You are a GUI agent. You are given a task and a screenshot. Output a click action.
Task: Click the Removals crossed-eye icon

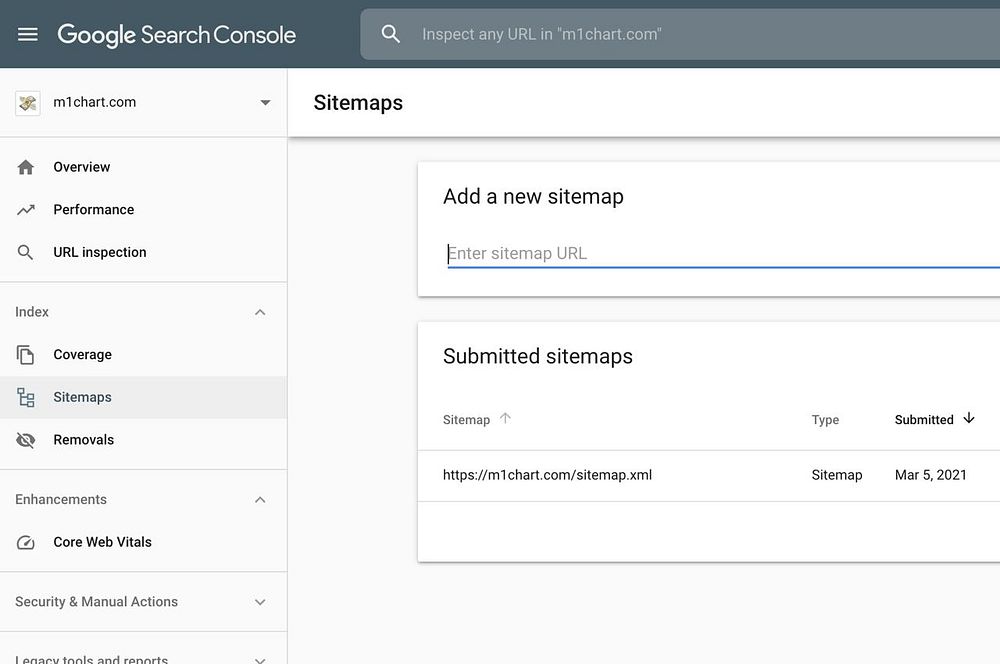26,440
